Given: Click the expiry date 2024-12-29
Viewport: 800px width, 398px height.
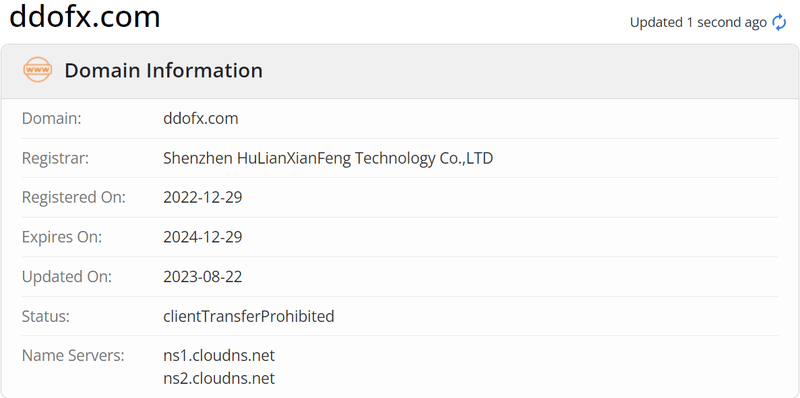Looking at the screenshot, I should coord(203,237).
